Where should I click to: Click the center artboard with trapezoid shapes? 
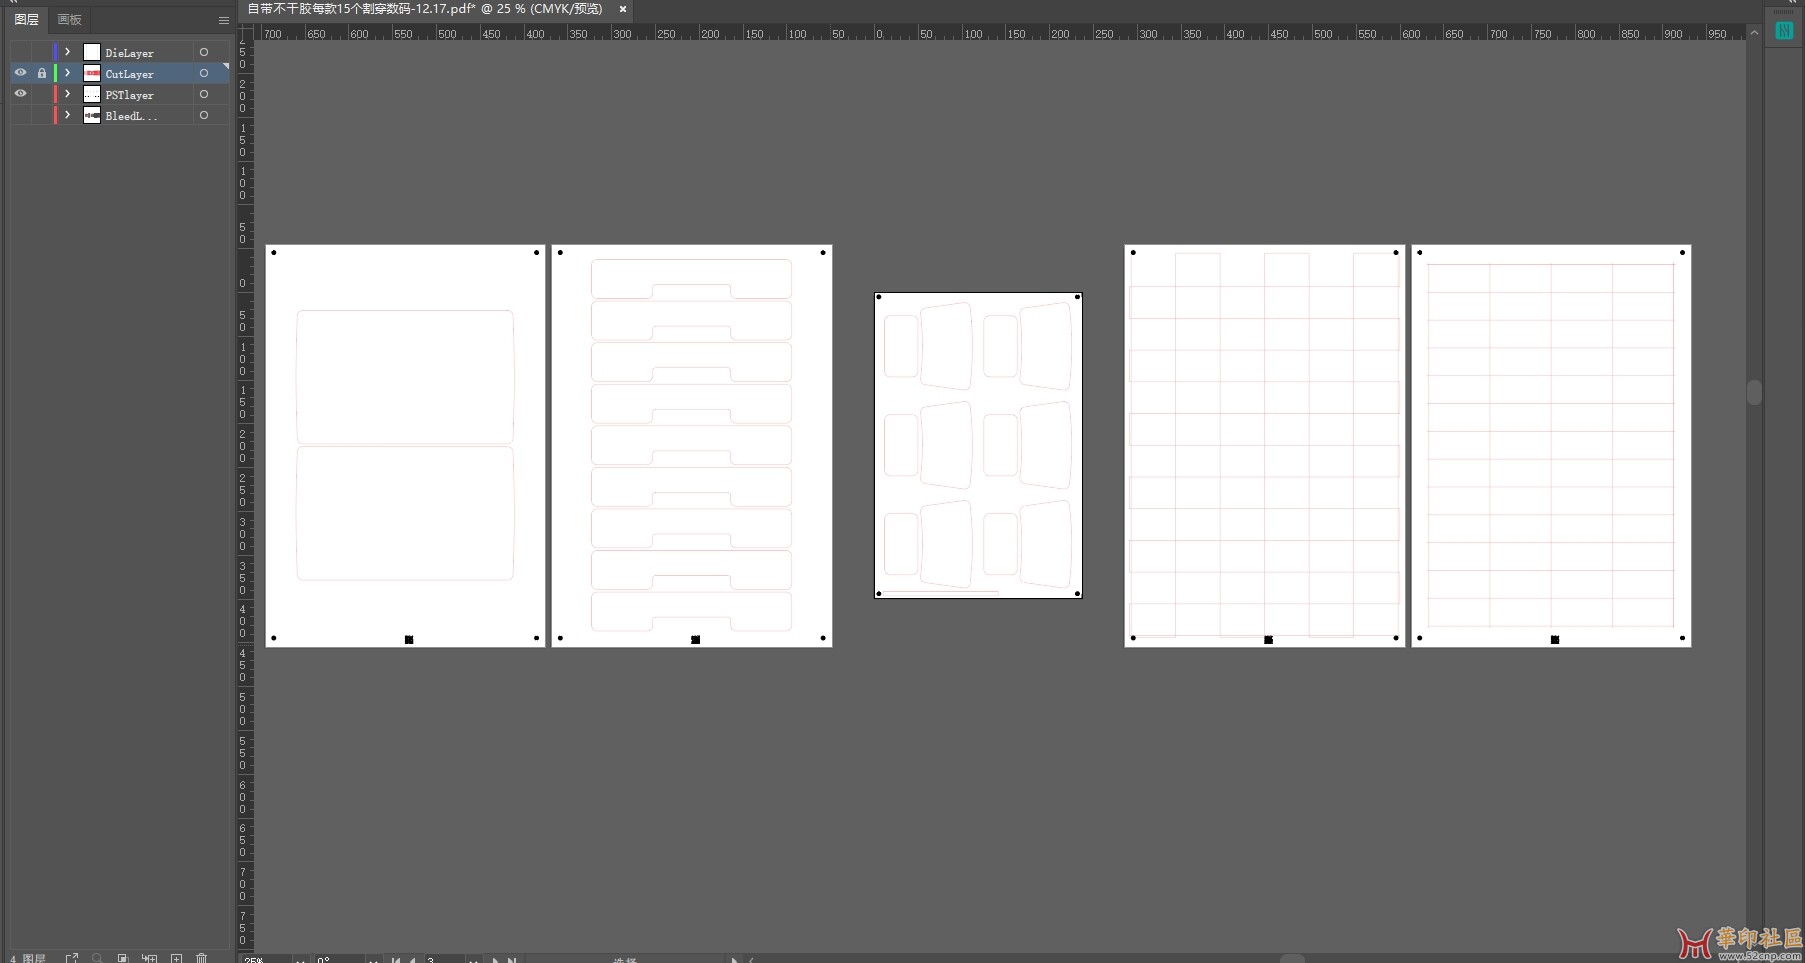978,446
